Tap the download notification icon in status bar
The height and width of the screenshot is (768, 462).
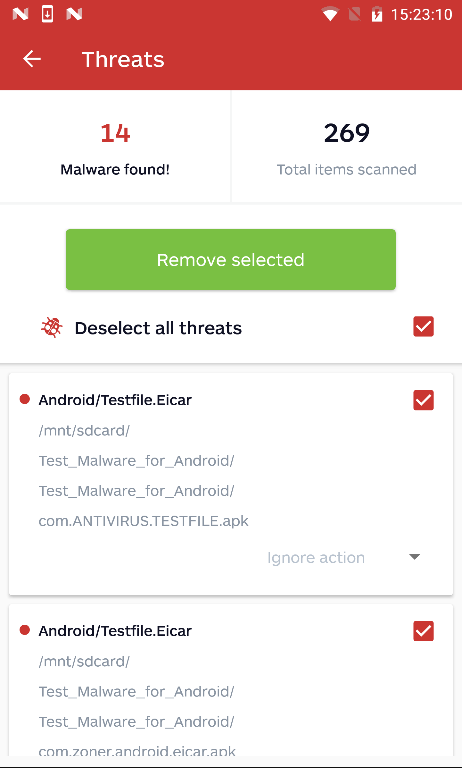47,14
